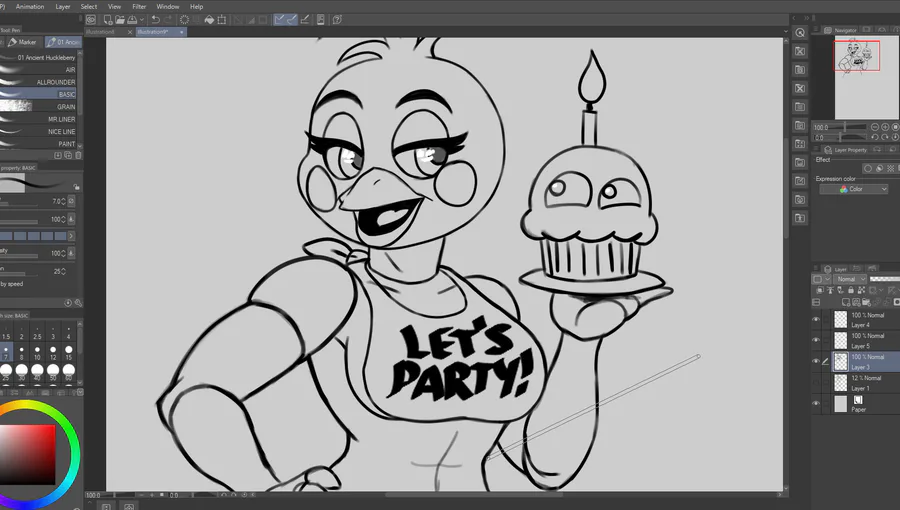Toggle Snap to Grid icon

(305, 20)
